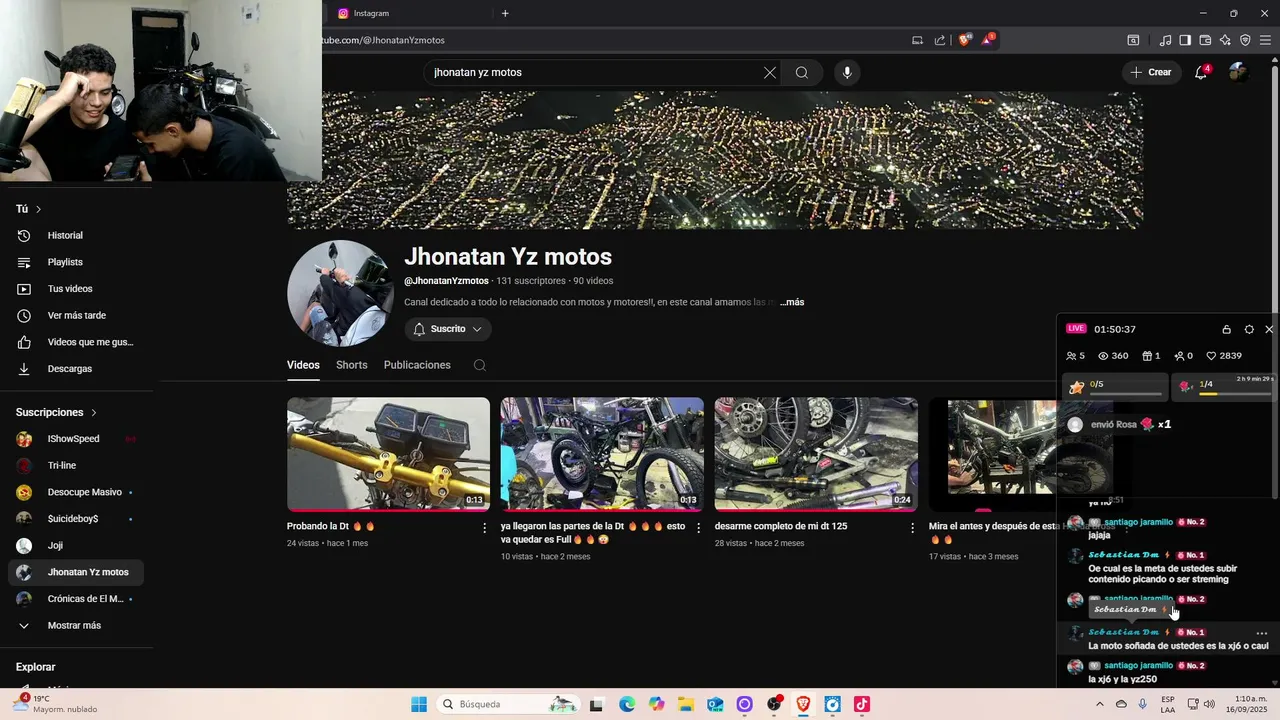The width and height of the screenshot is (1280, 720).
Task: Open live overlay settings gear
Action: click(x=1249, y=329)
